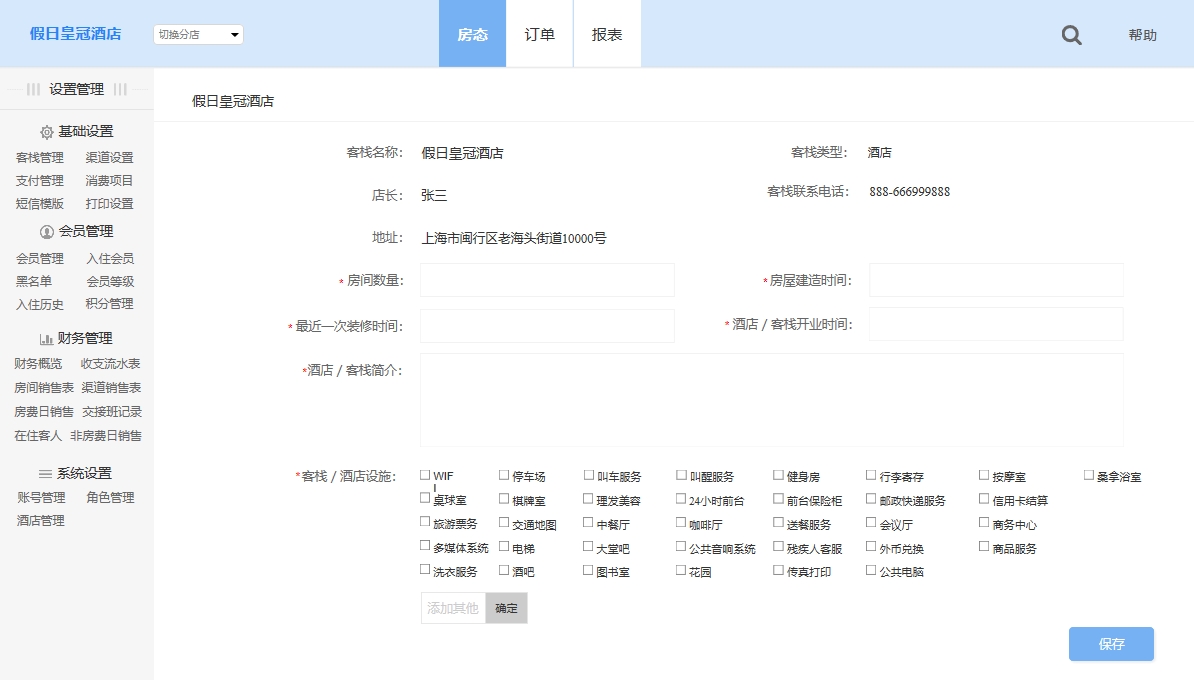The height and width of the screenshot is (680, 1194).
Task: Open 渠道设置 in the sidebar
Action: tap(109, 158)
